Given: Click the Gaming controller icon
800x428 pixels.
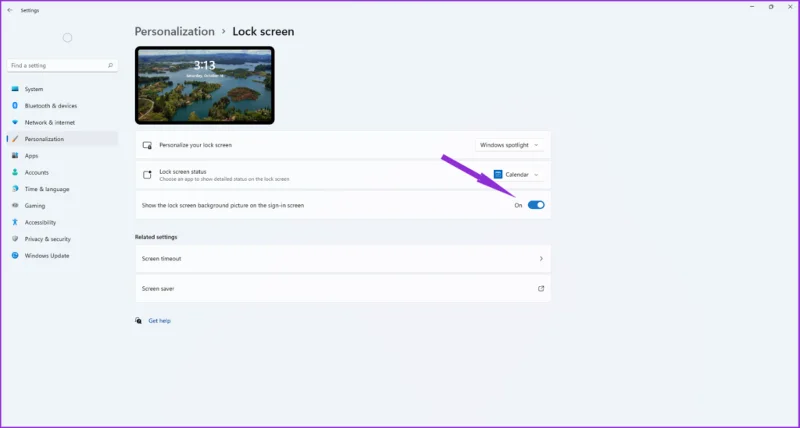Looking at the screenshot, I should click(15, 206).
